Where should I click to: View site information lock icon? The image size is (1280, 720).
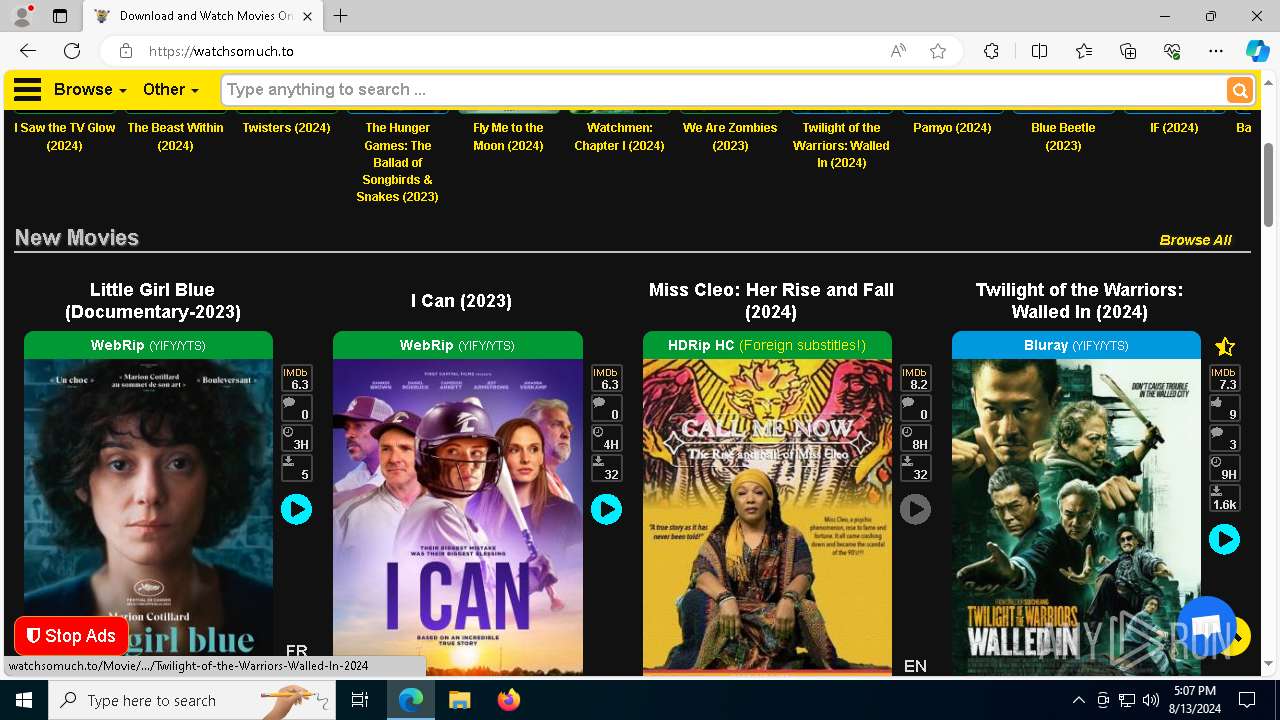(x=125, y=51)
